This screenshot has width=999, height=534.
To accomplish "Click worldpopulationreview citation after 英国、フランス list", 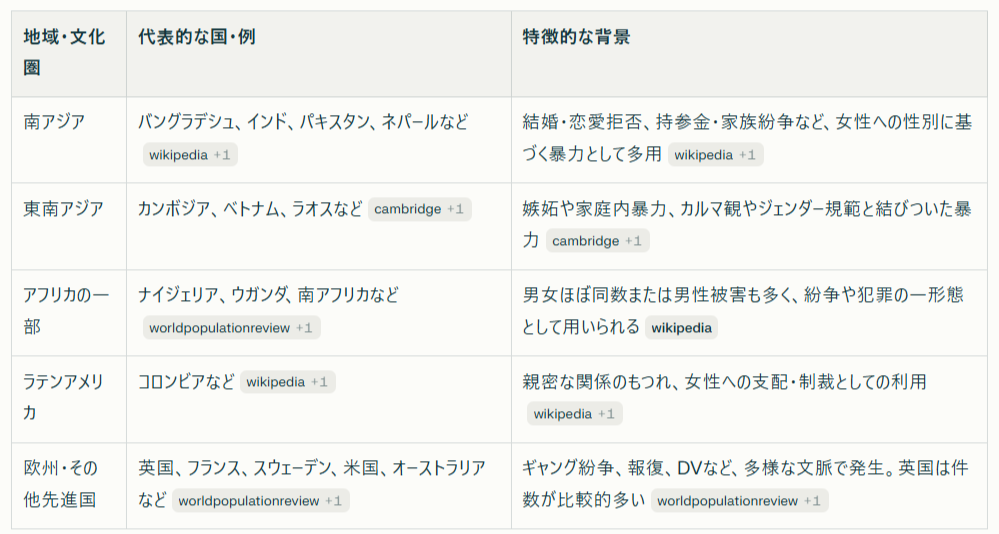I will click(x=261, y=501).
